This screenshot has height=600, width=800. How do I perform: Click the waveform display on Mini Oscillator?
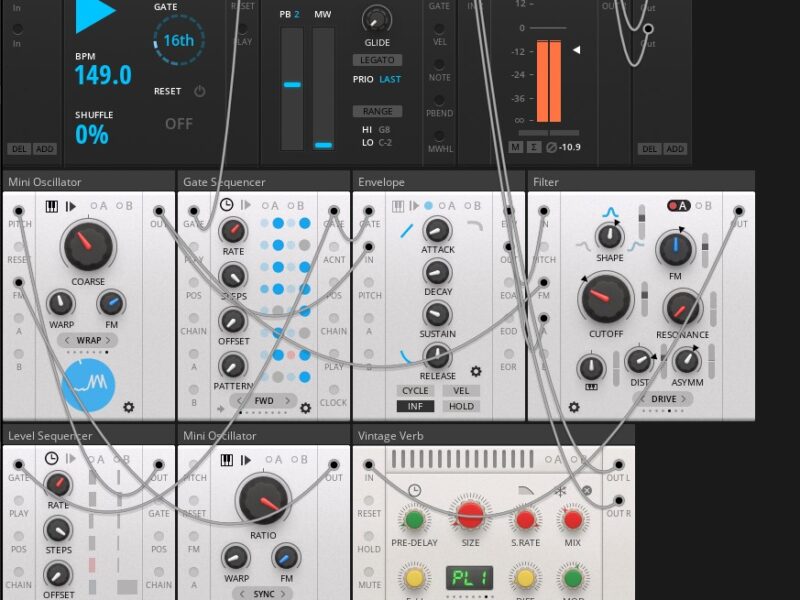(88, 385)
